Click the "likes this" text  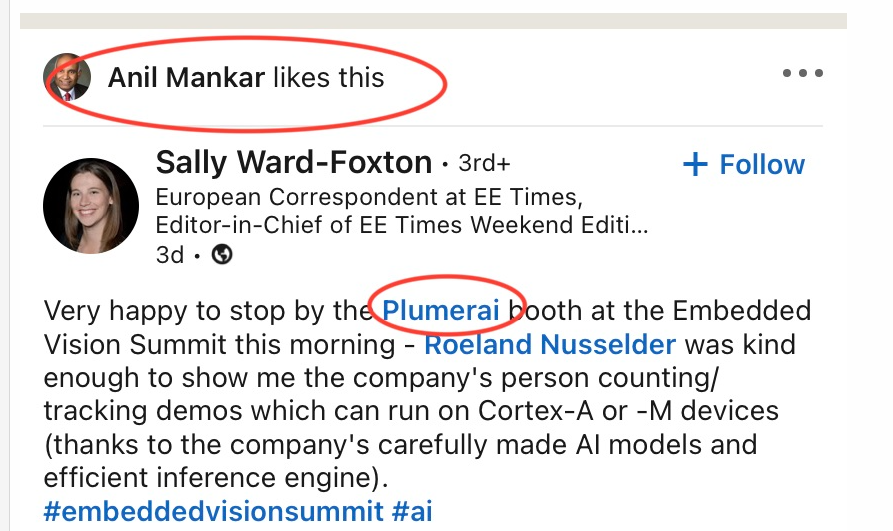click(x=328, y=77)
